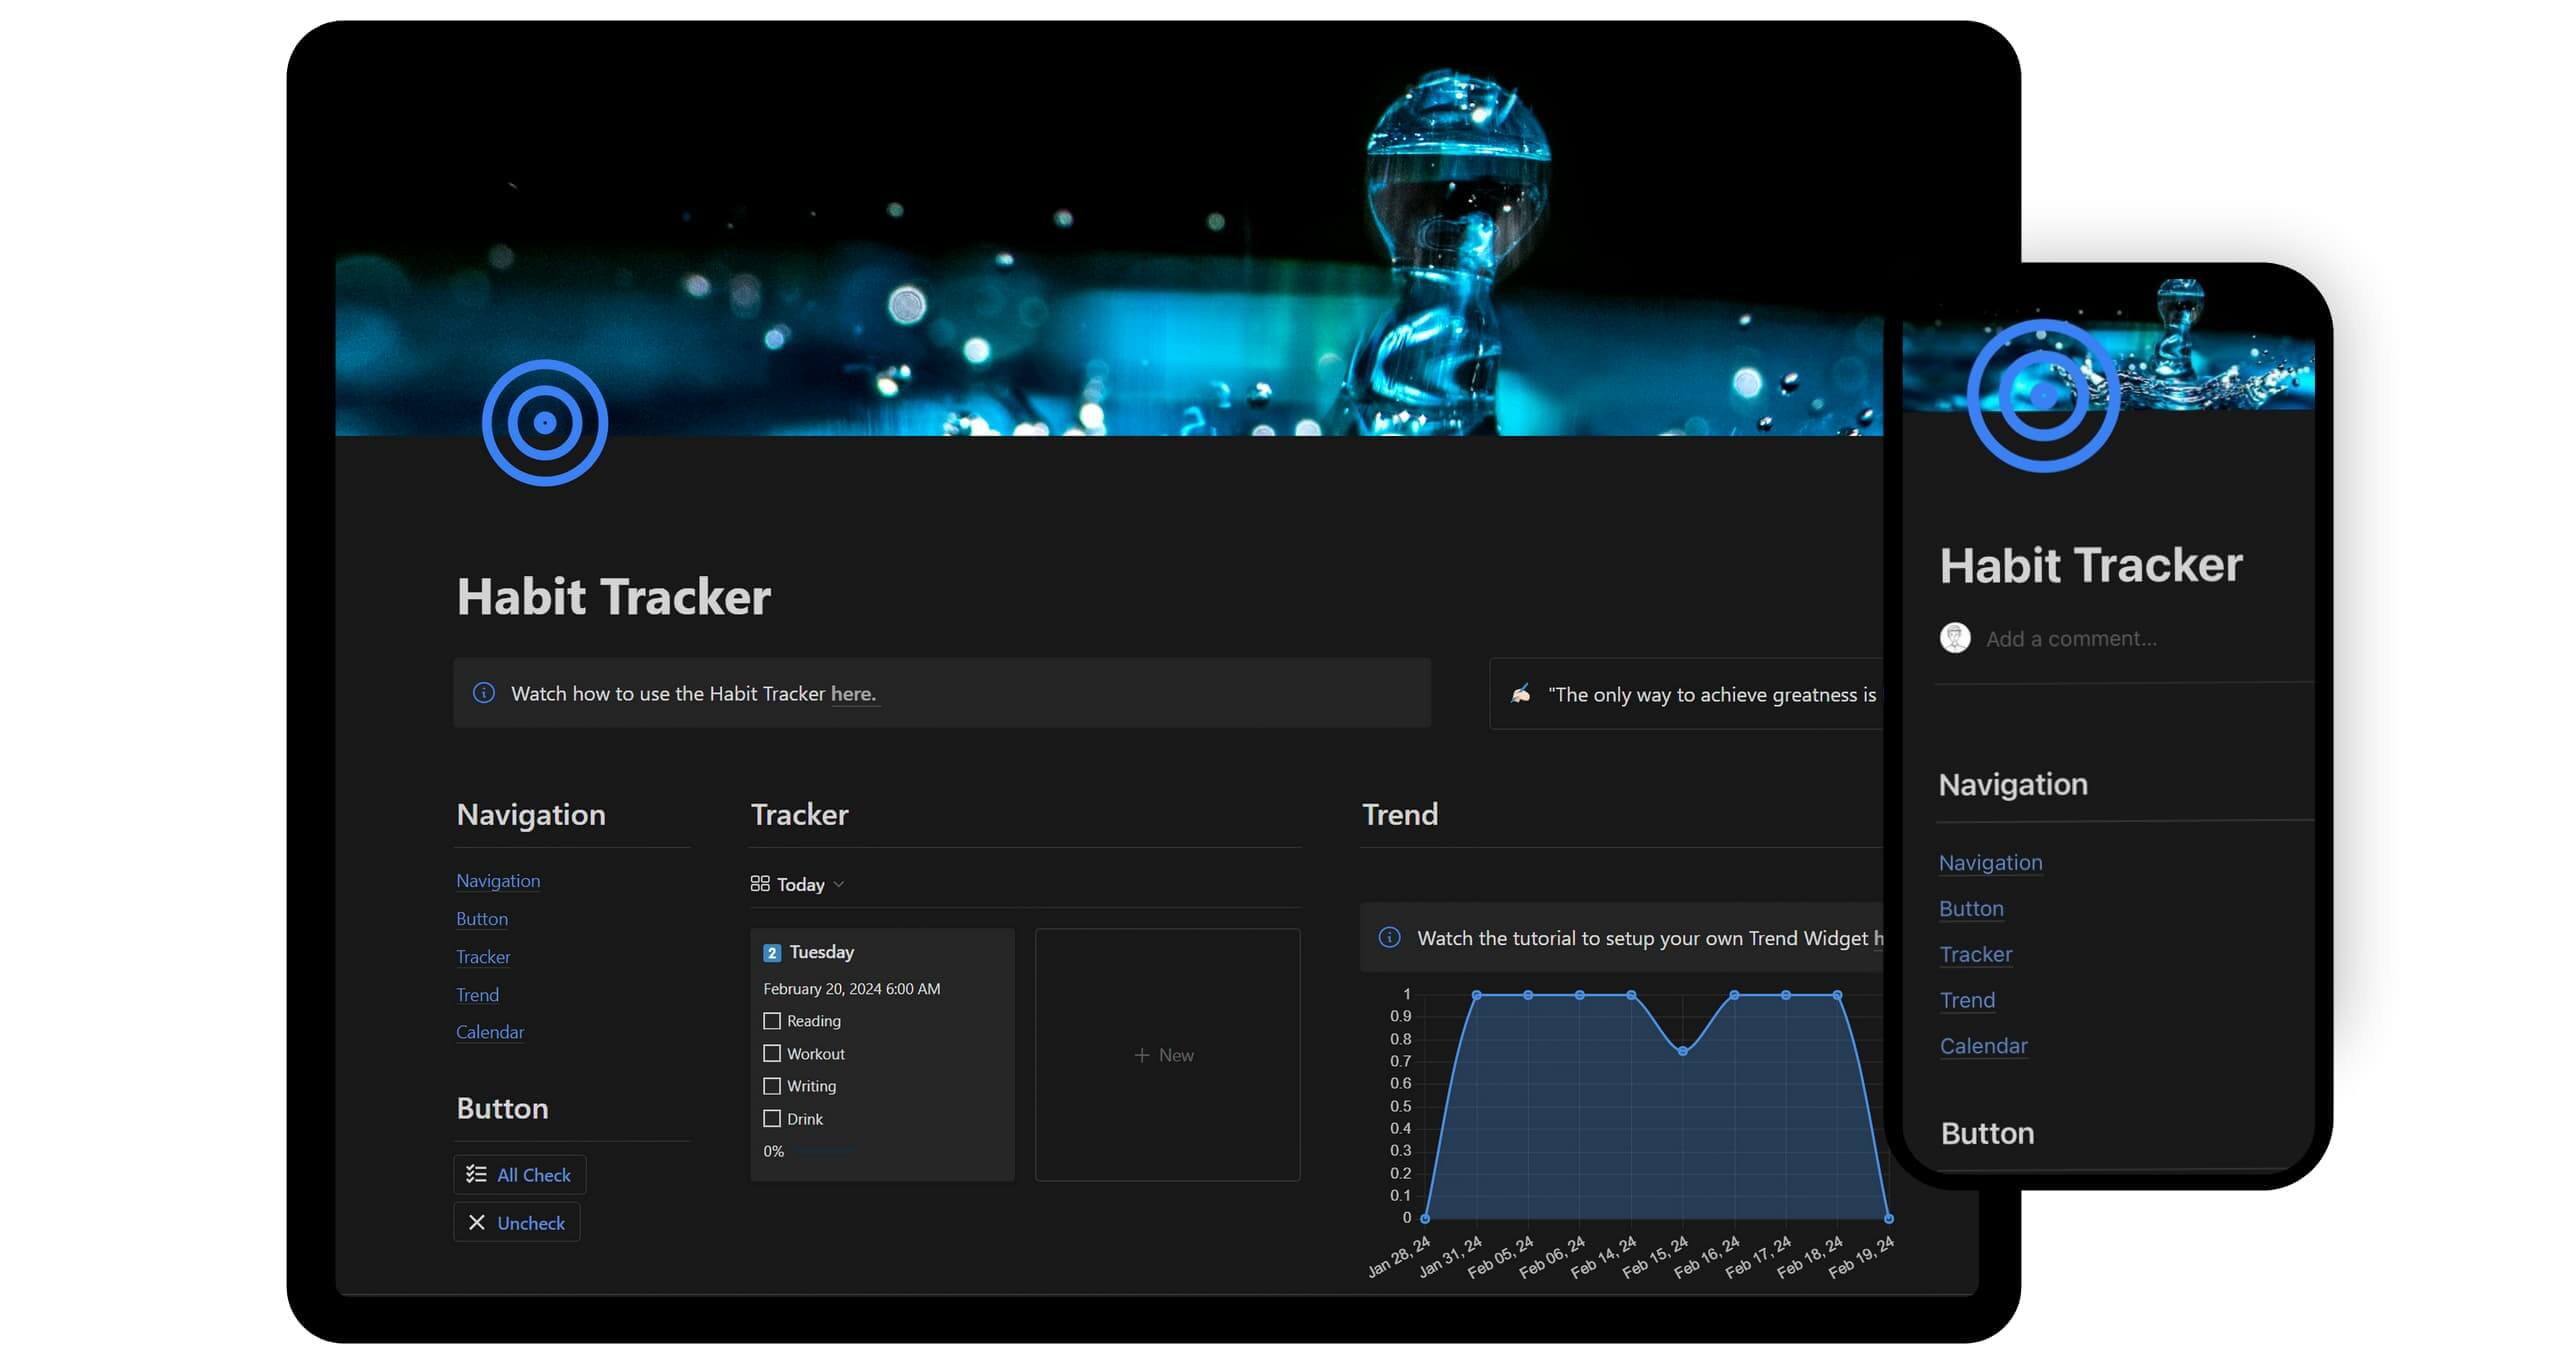The image size is (2559, 1365).
Task: Enable the Drink checkbox
Action: click(x=772, y=1119)
